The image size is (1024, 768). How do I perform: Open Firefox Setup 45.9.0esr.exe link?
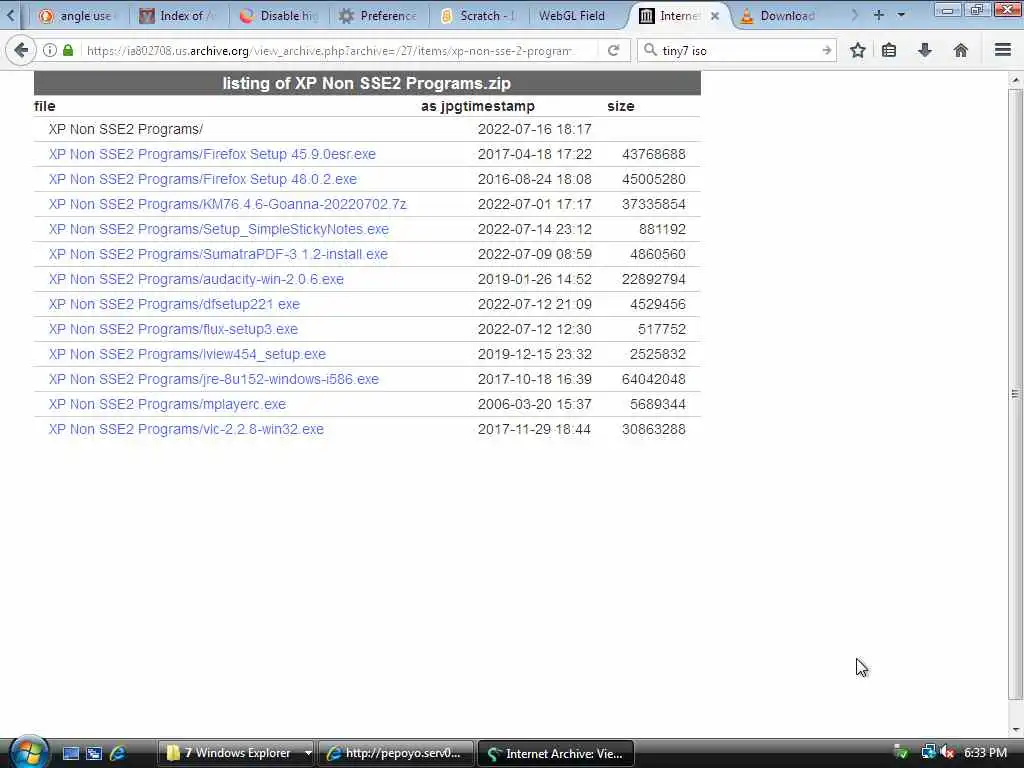212,154
